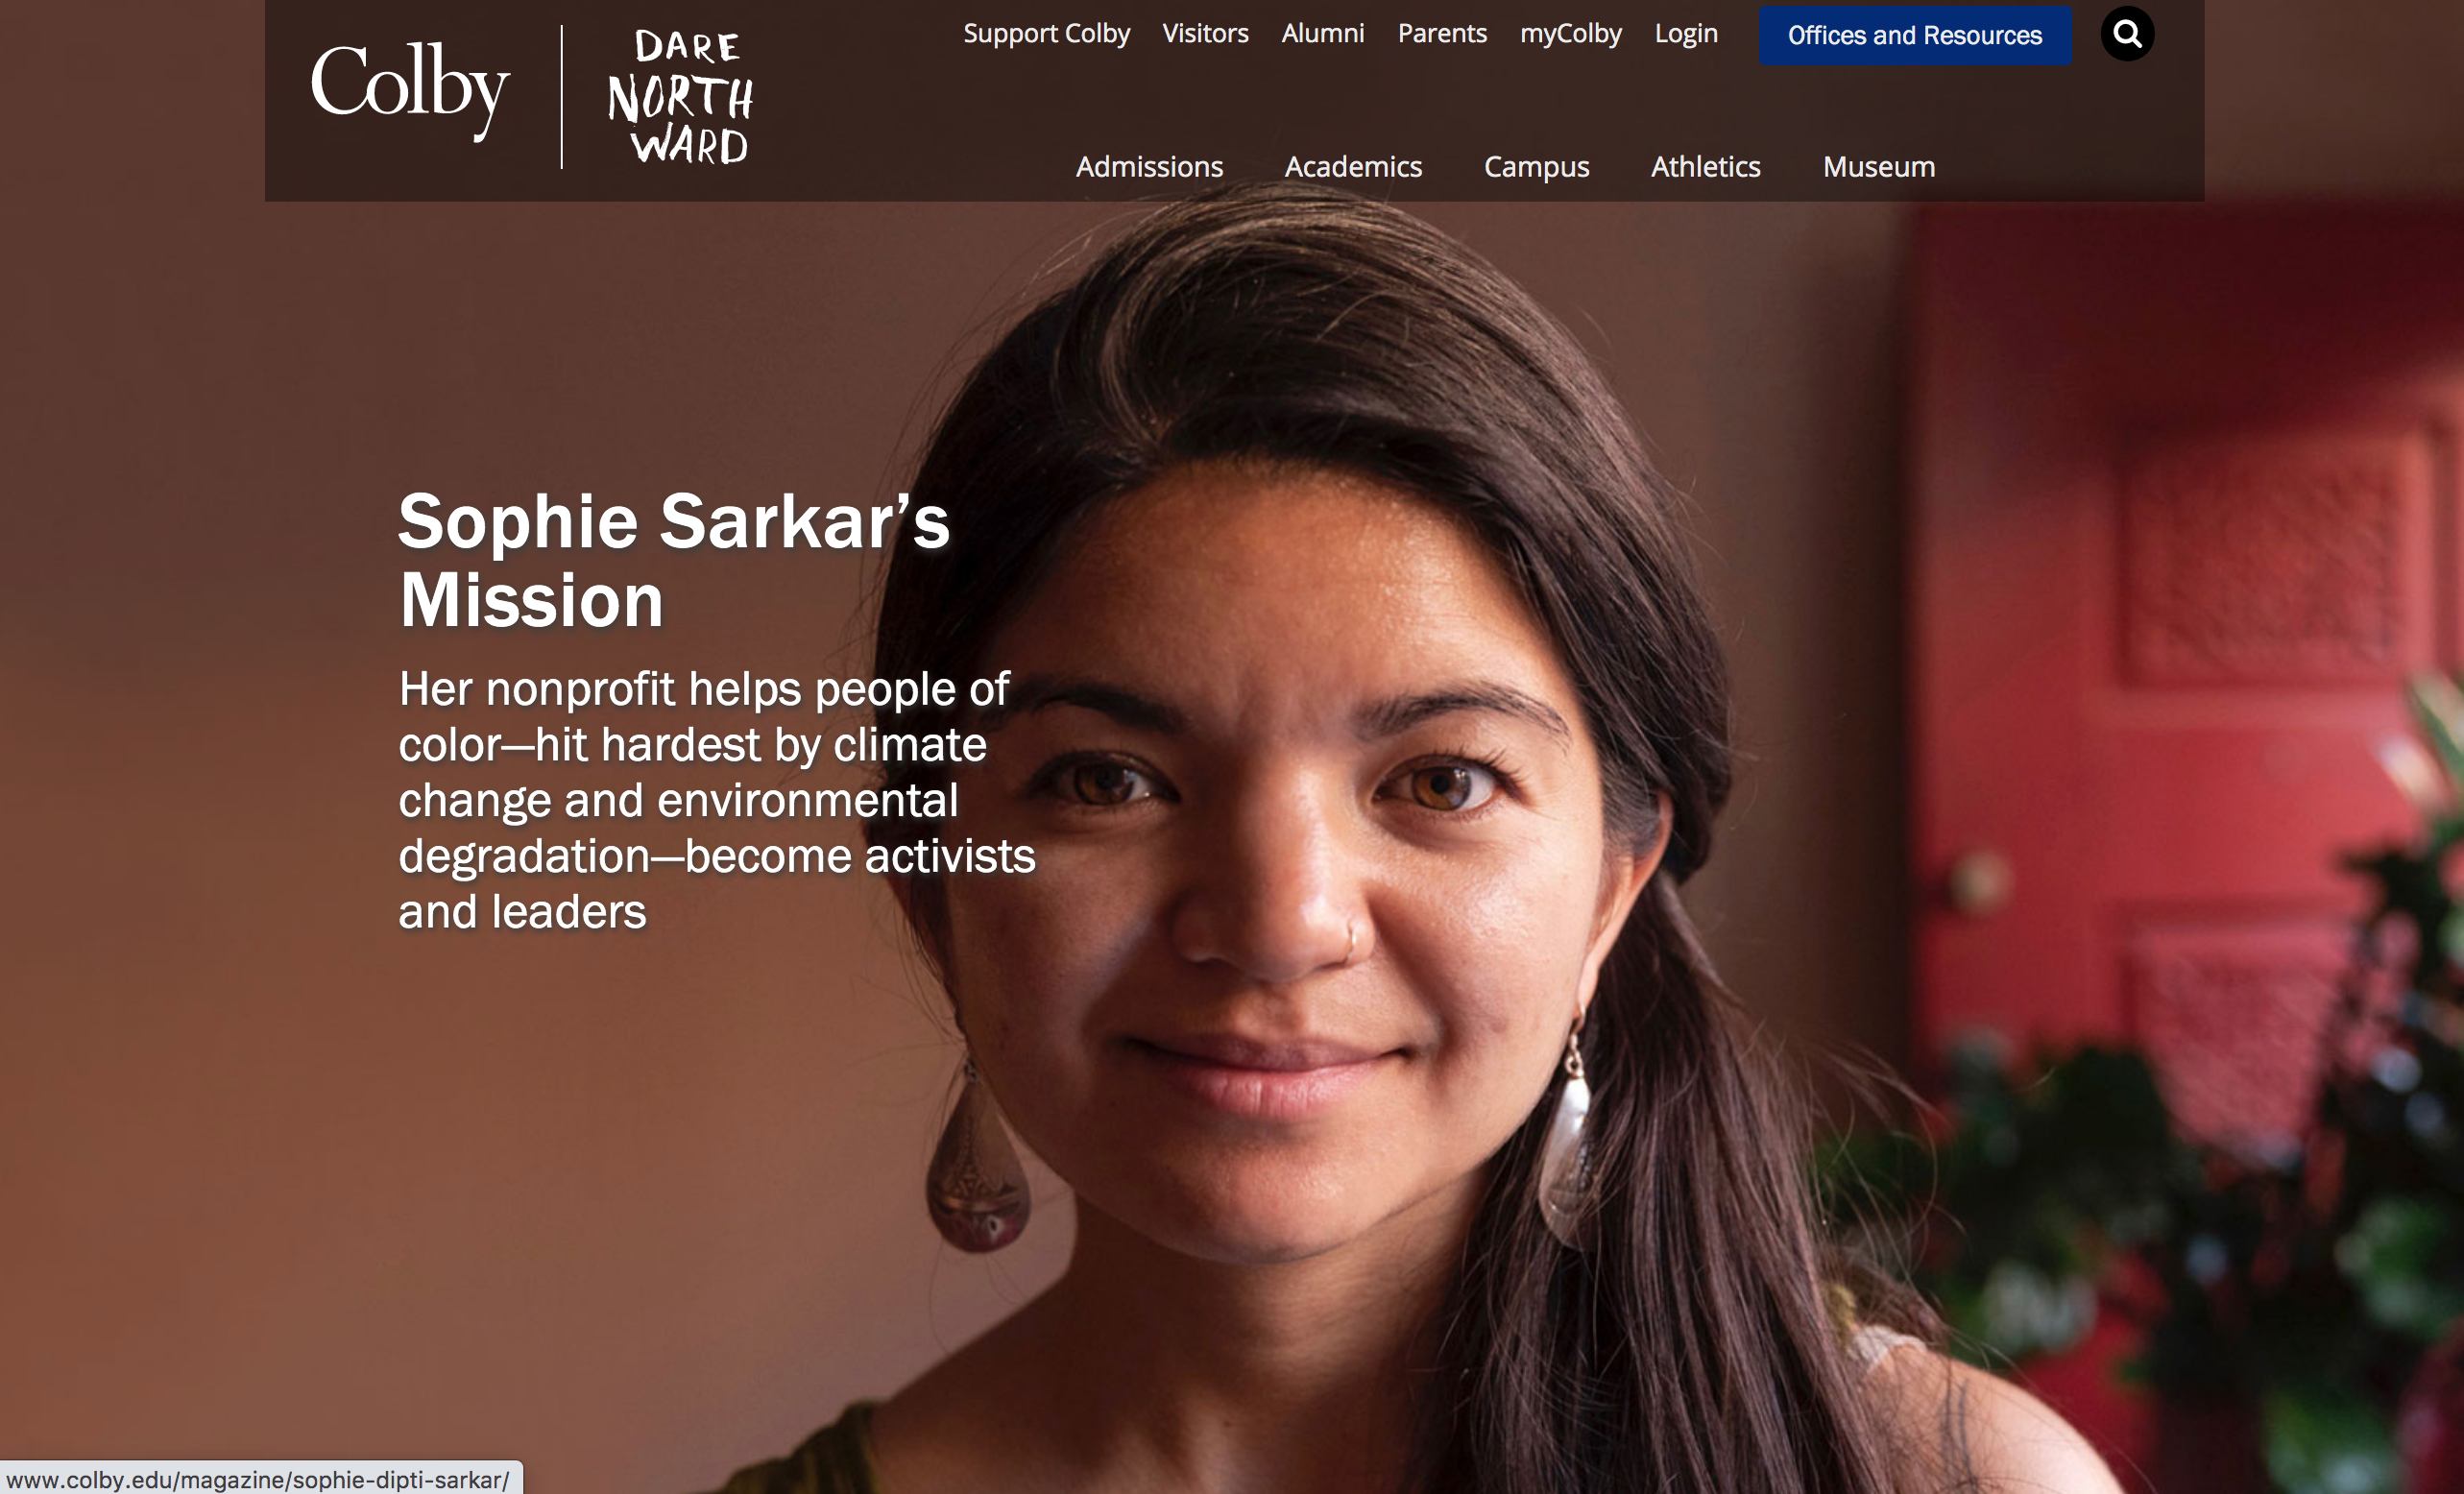Go to the Support Colby link
This screenshot has width=2464, height=1494.
1046,33
